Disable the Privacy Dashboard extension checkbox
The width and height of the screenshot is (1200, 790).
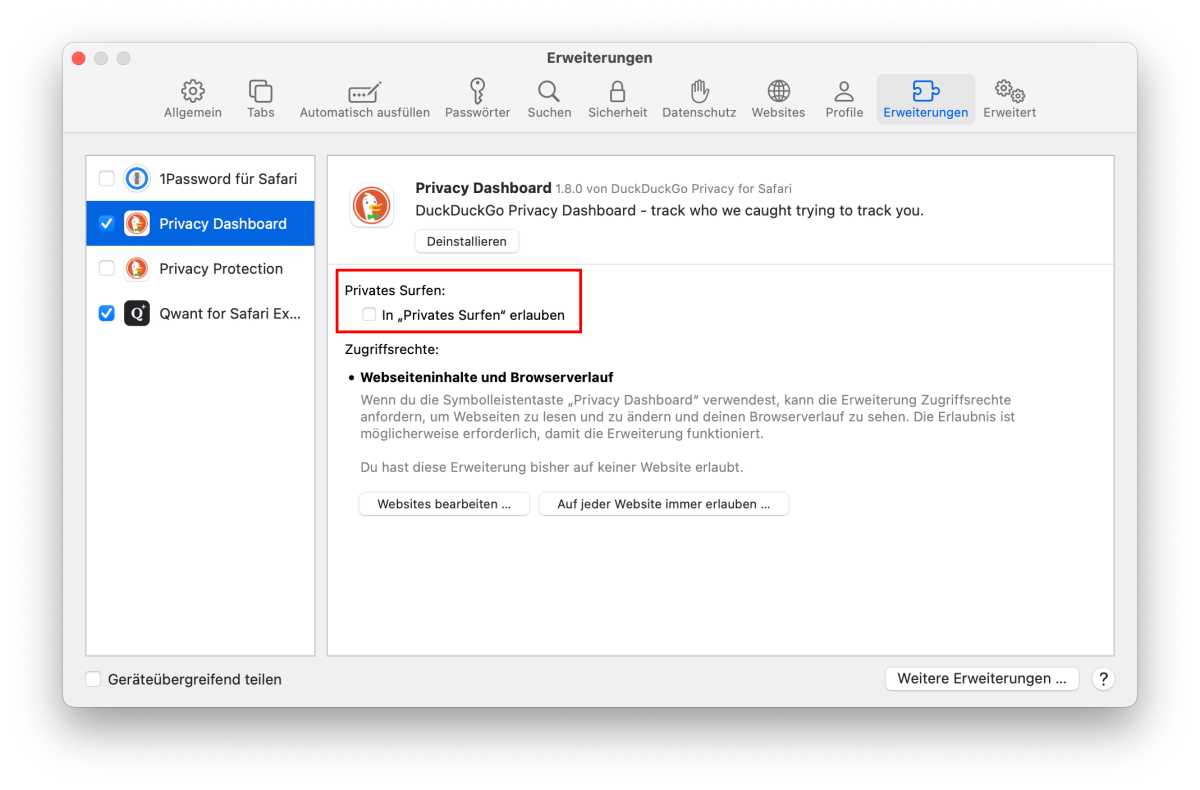pos(106,224)
